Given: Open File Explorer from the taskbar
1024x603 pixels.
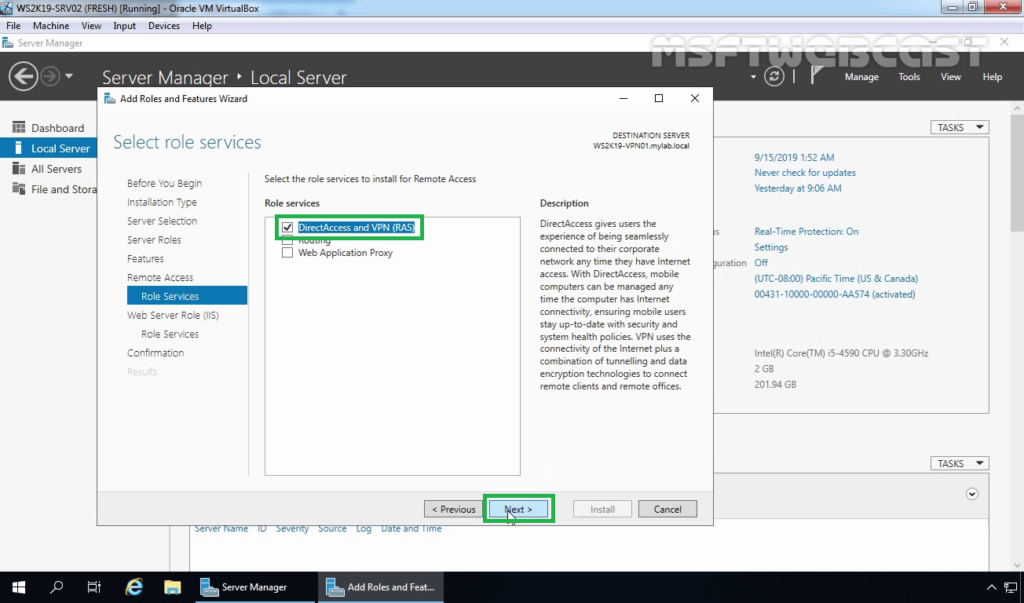Looking at the screenshot, I should (172, 587).
